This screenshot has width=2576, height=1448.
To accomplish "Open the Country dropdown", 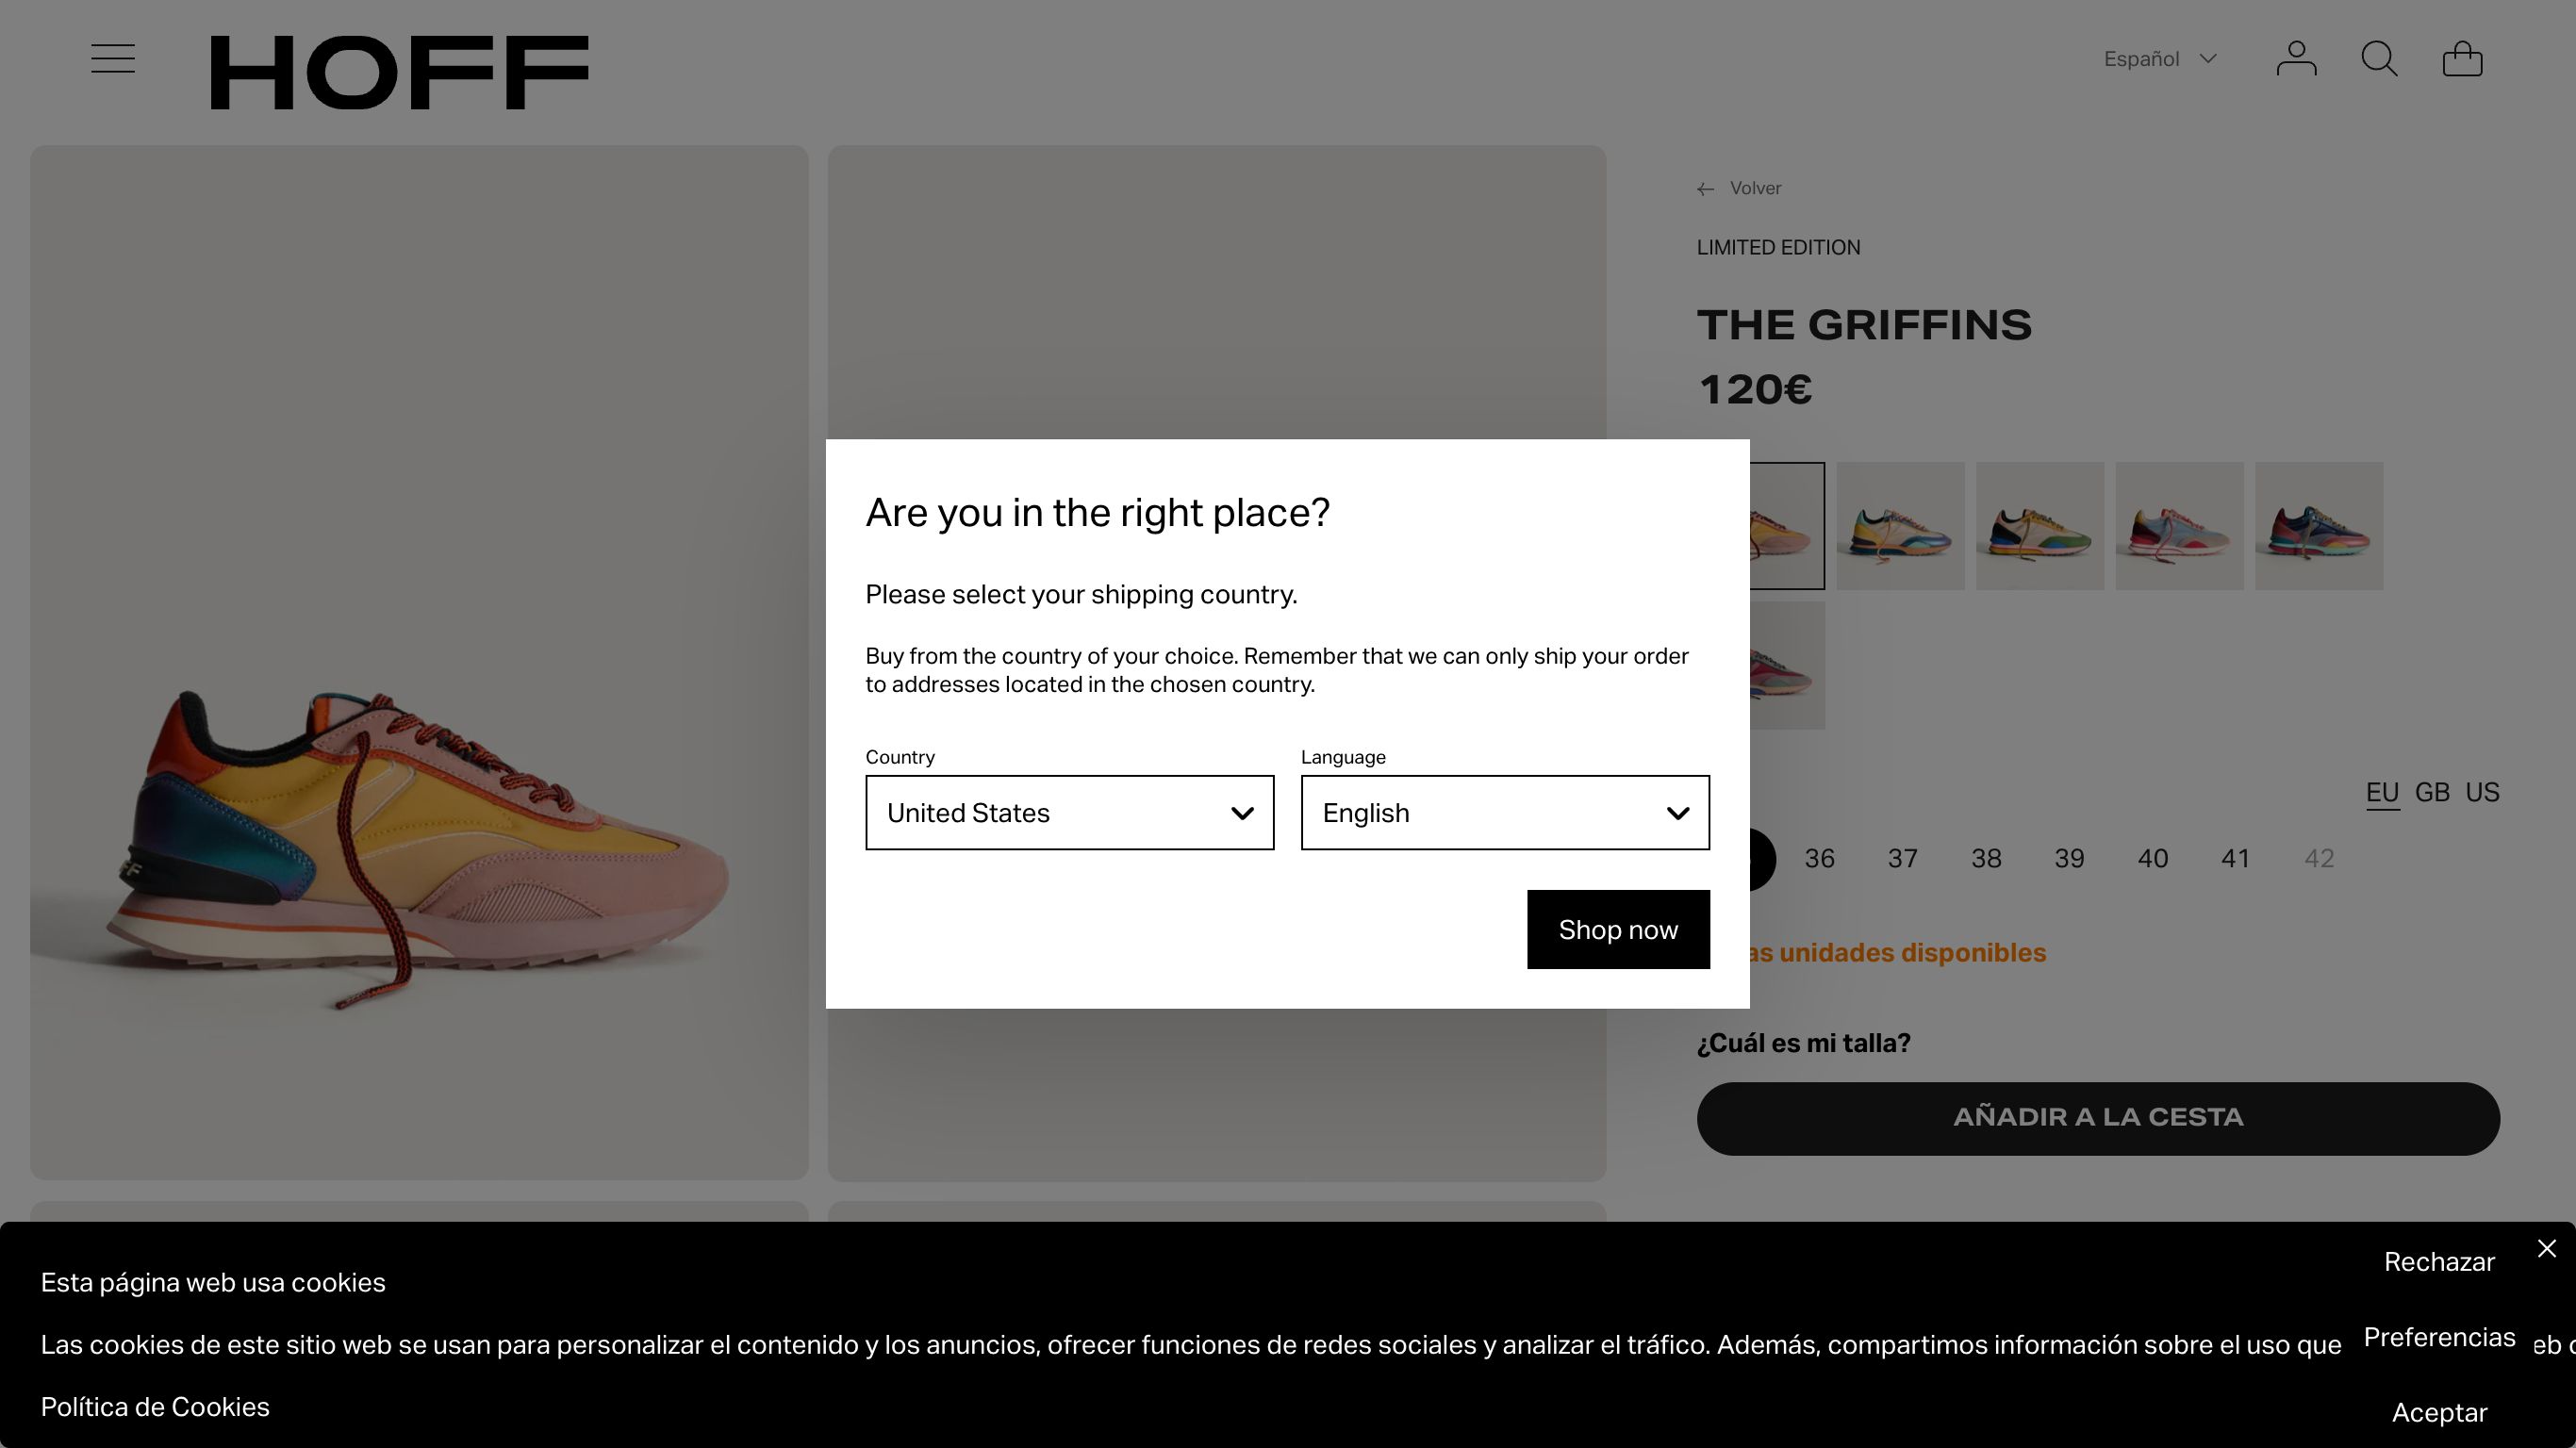I will click(x=1069, y=813).
